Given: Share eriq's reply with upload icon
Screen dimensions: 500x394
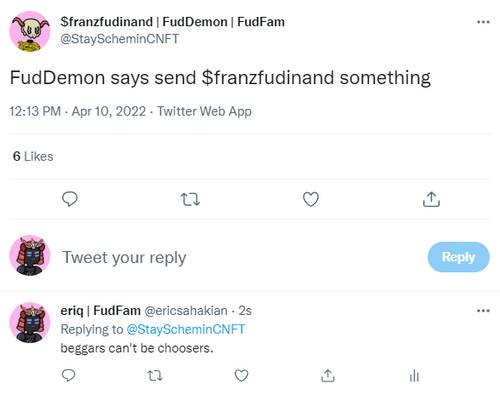Looking at the screenshot, I should [x=328, y=375].
